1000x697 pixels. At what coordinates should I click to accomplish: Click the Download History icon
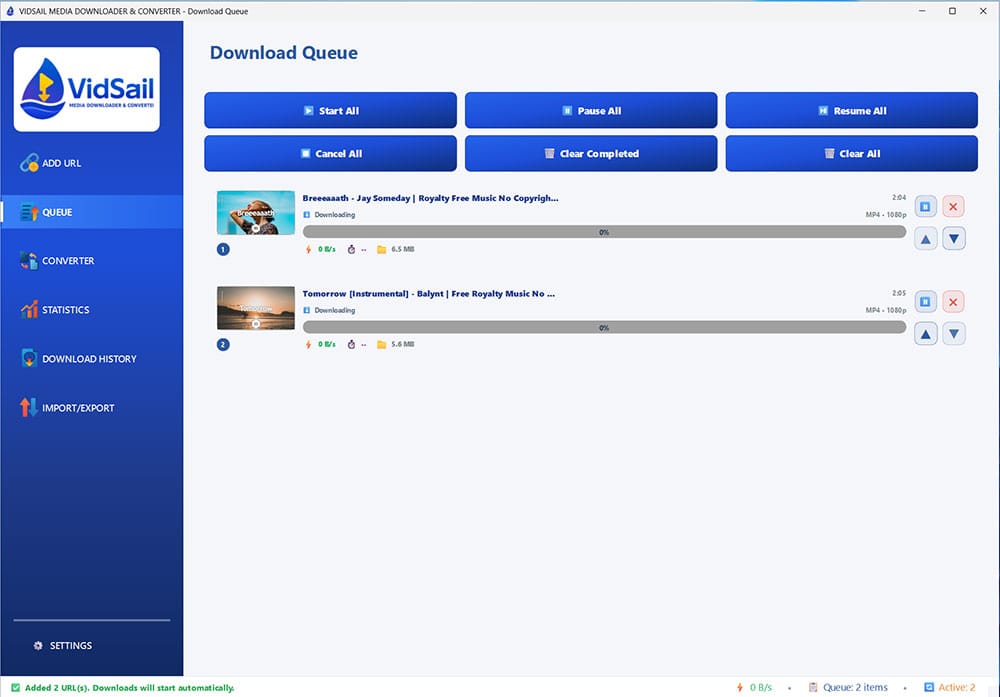click(x=29, y=358)
